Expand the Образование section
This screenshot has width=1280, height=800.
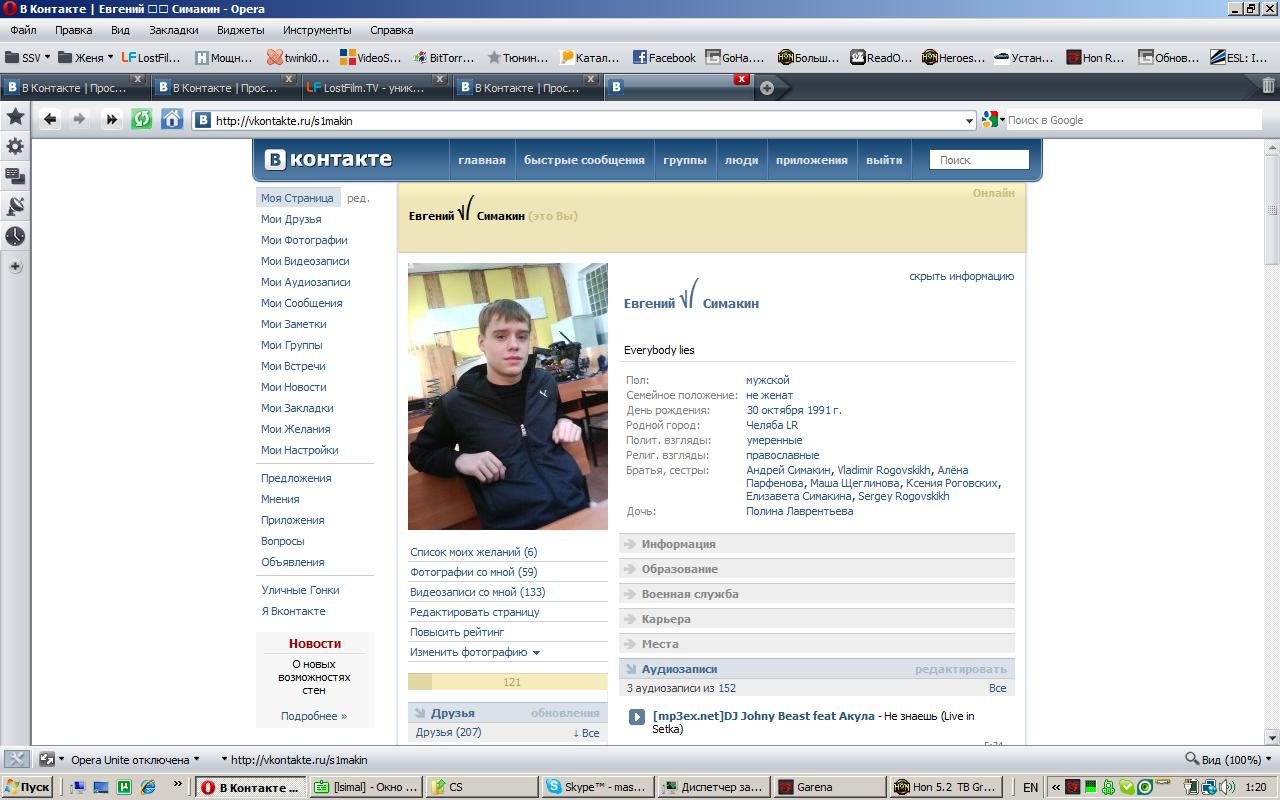[817, 569]
